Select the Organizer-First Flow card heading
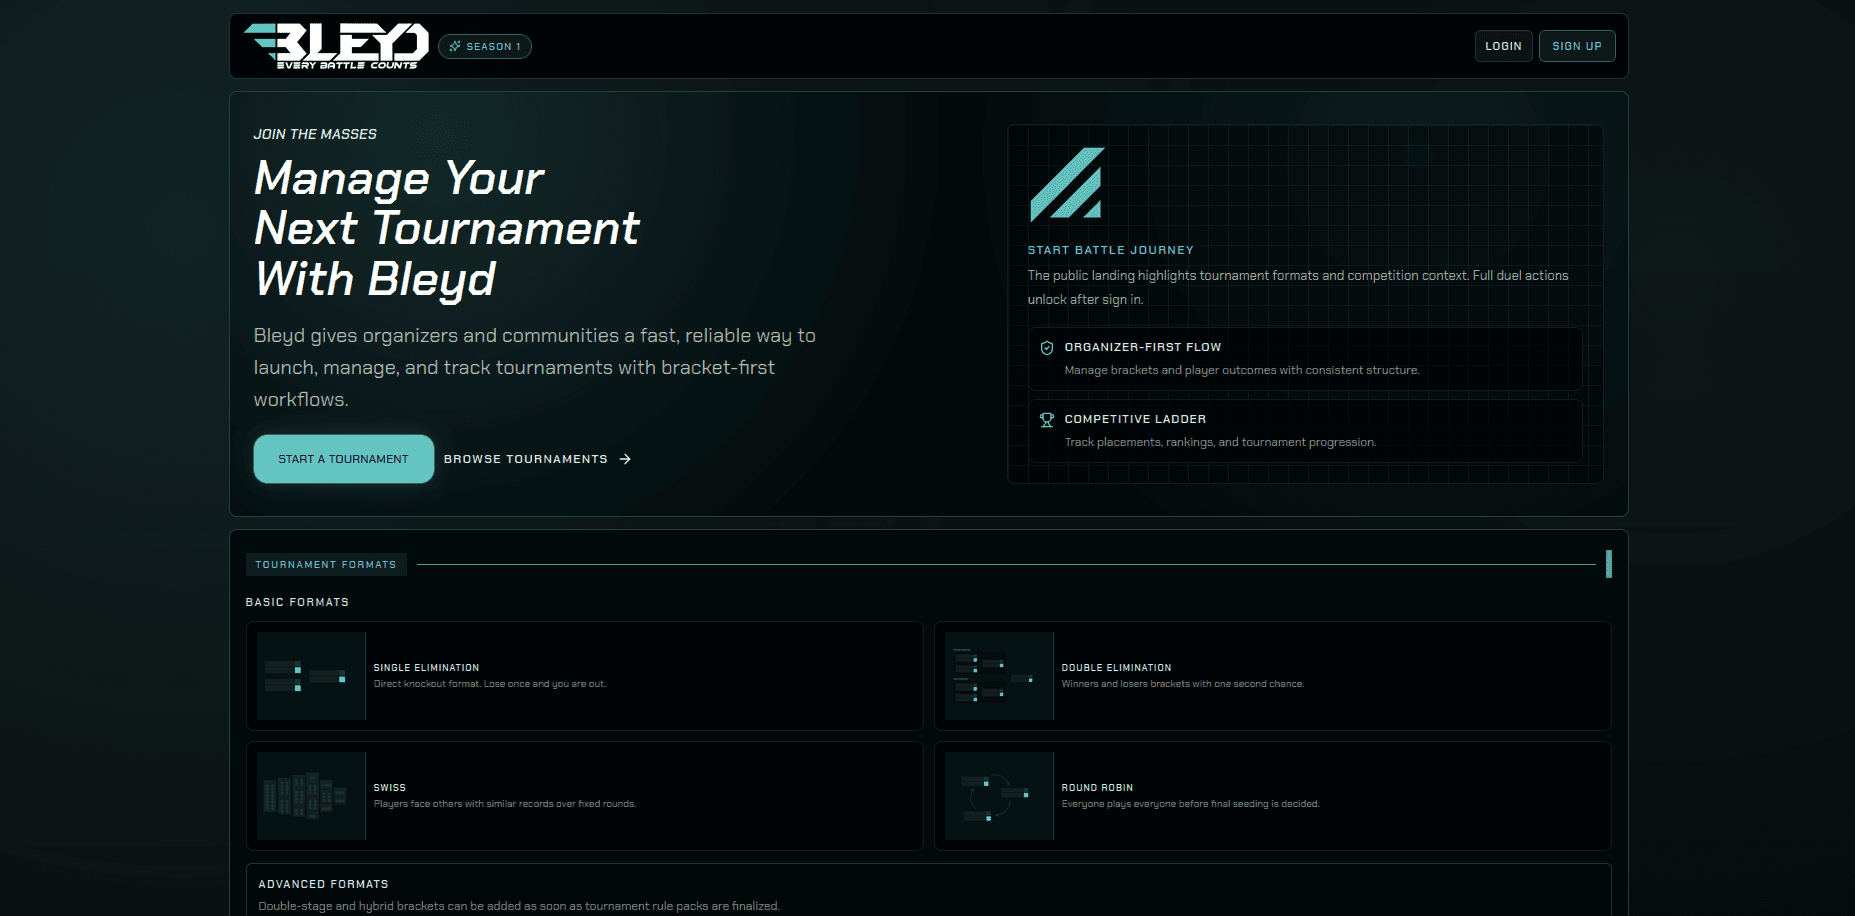Screen dimensions: 1855x916 (x=1142, y=347)
